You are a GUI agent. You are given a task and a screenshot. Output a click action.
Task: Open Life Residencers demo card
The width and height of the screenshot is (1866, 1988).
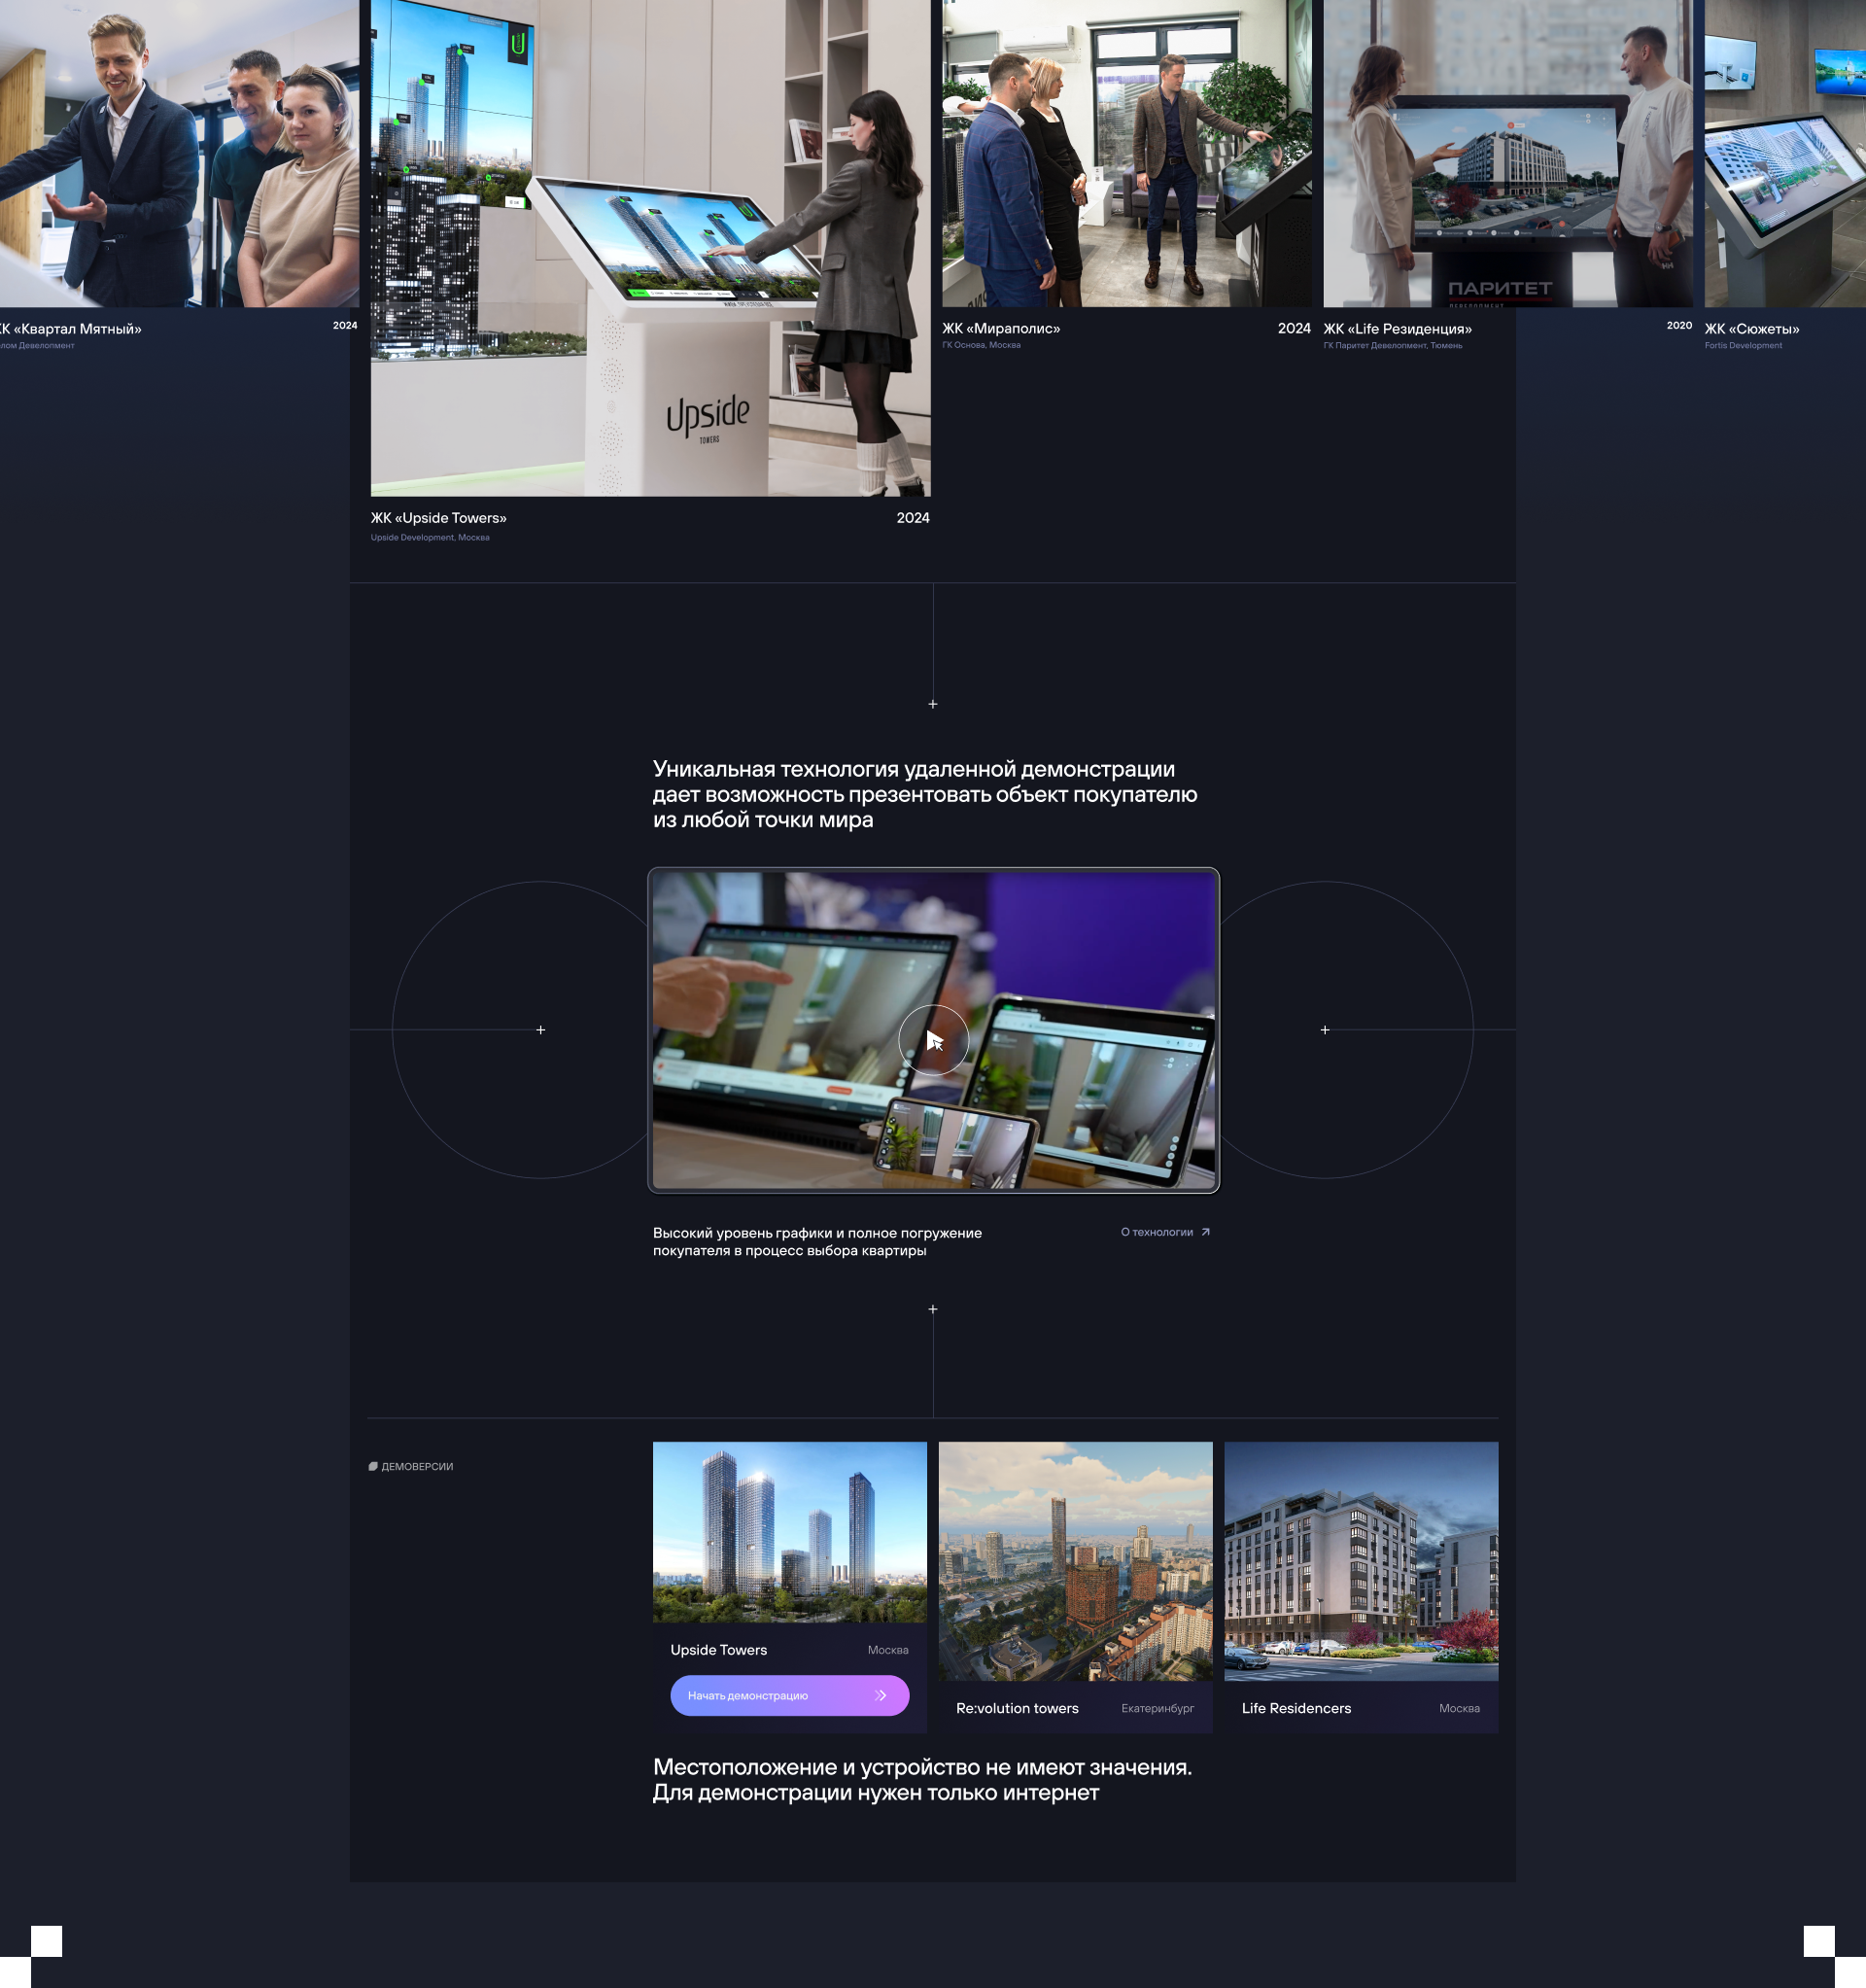point(1361,1560)
